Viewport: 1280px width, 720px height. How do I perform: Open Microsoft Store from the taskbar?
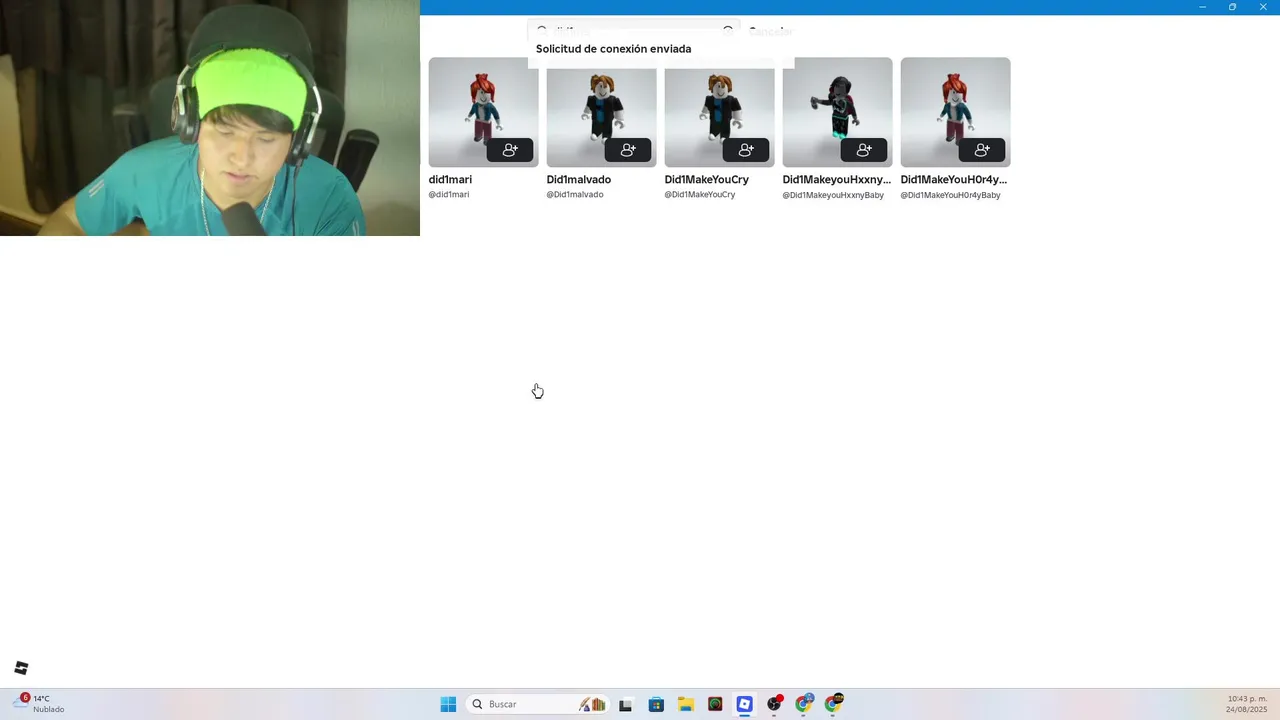pos(656,704)
